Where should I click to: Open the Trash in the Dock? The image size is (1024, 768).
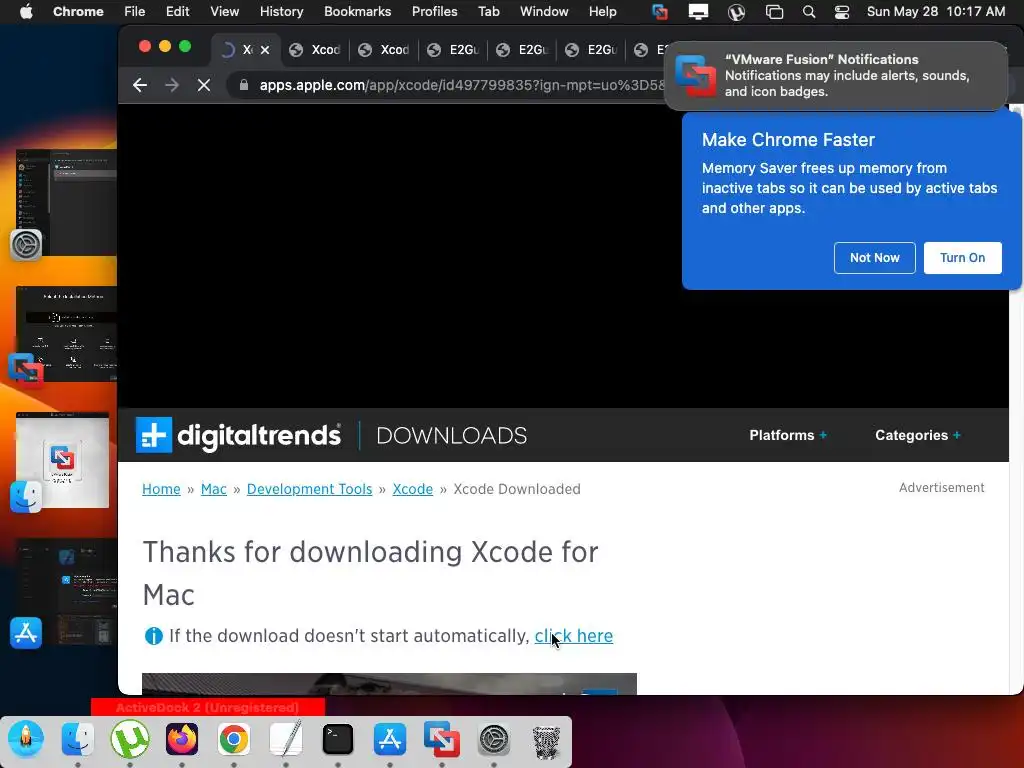click(546, 742)
